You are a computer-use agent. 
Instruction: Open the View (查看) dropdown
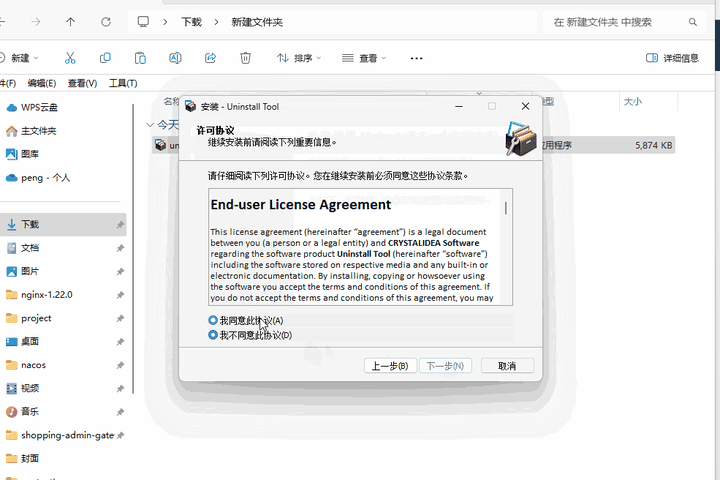pos(364,58)
